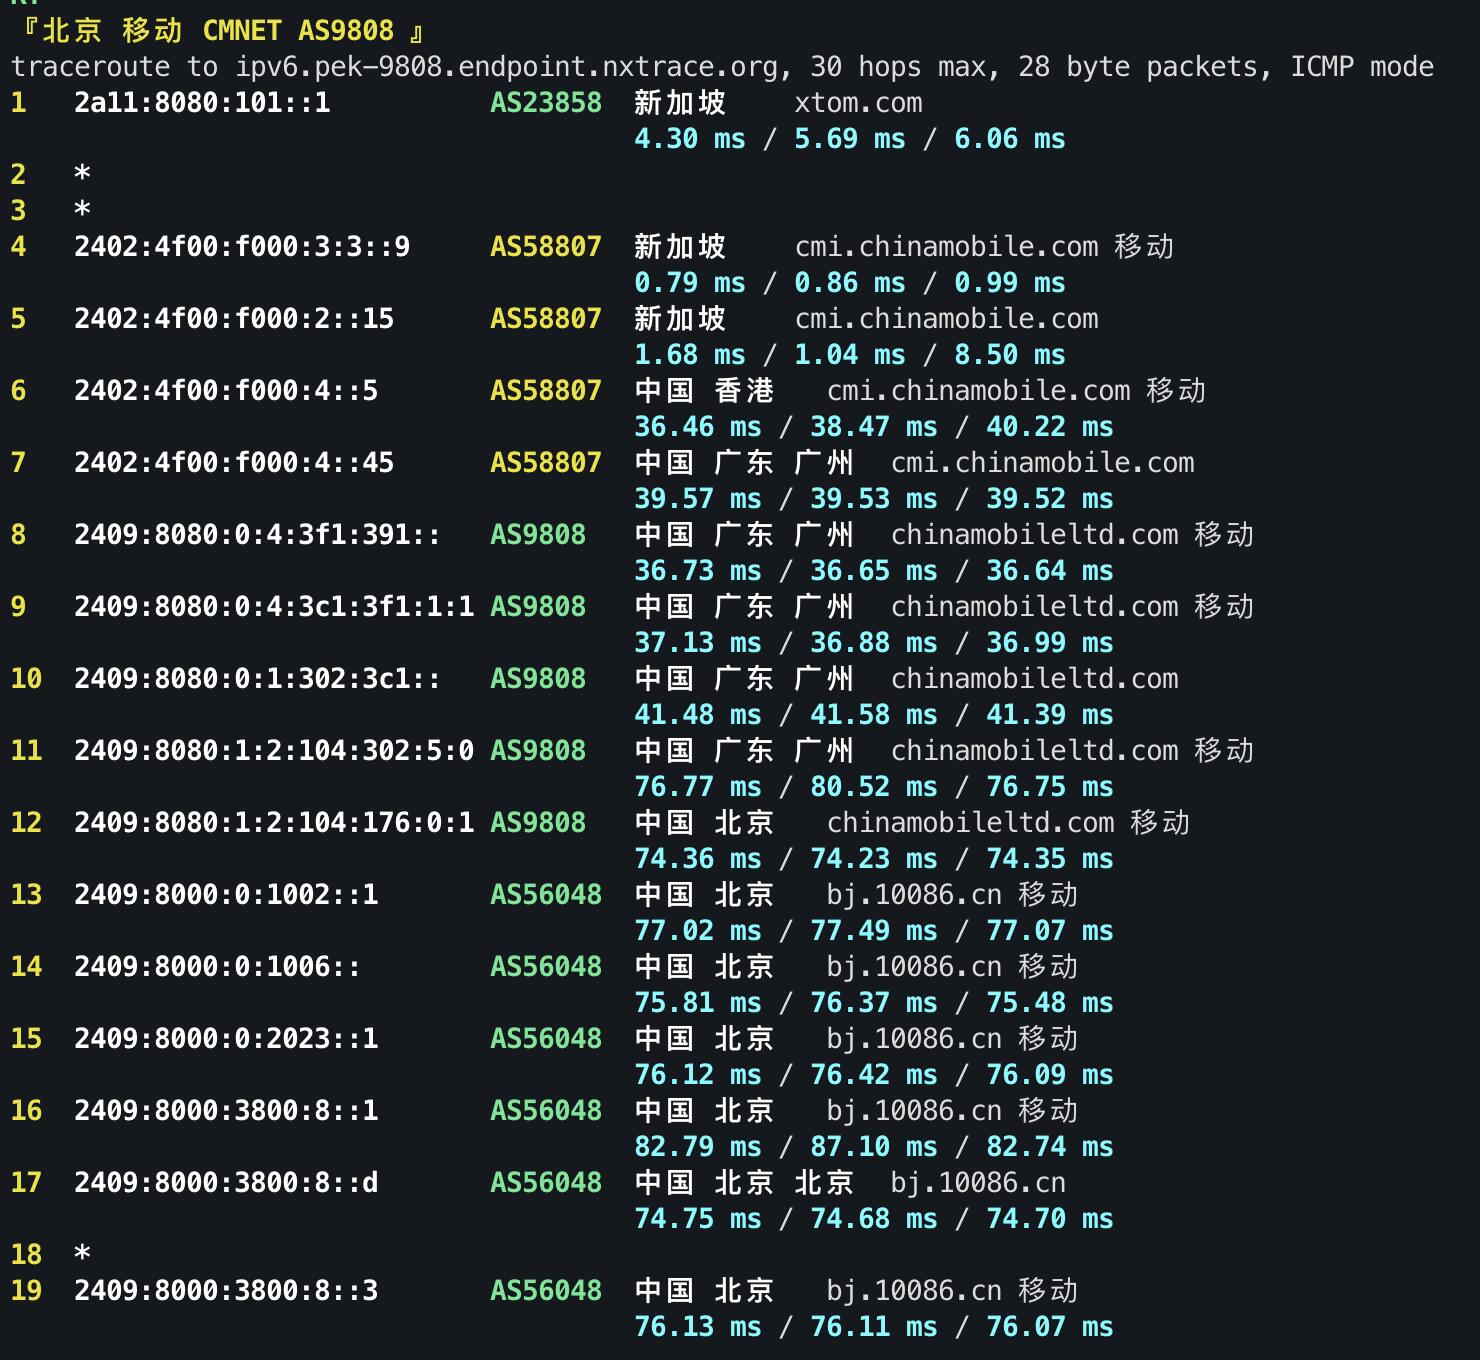
Task: Select address 2409:8080:1:2:104:176:0:1
Action: tap(274, 823)
